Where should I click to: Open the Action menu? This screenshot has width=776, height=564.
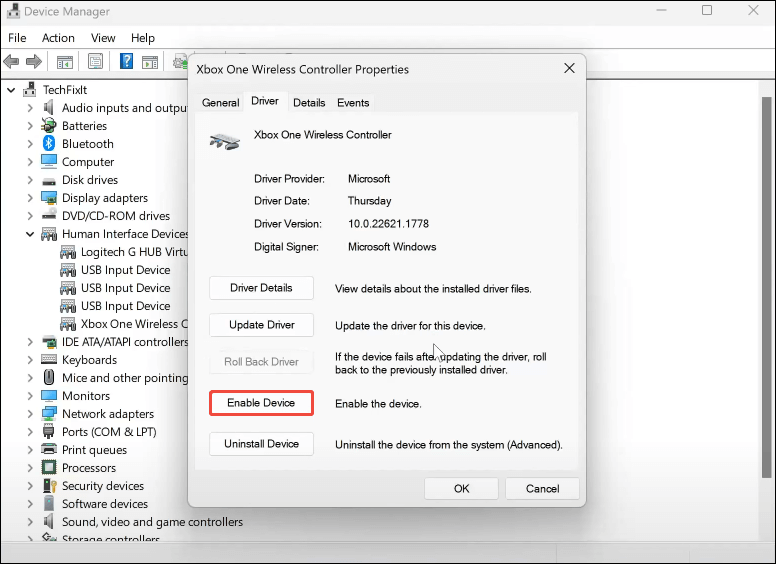pyautogui.click(x=58, y=38)
